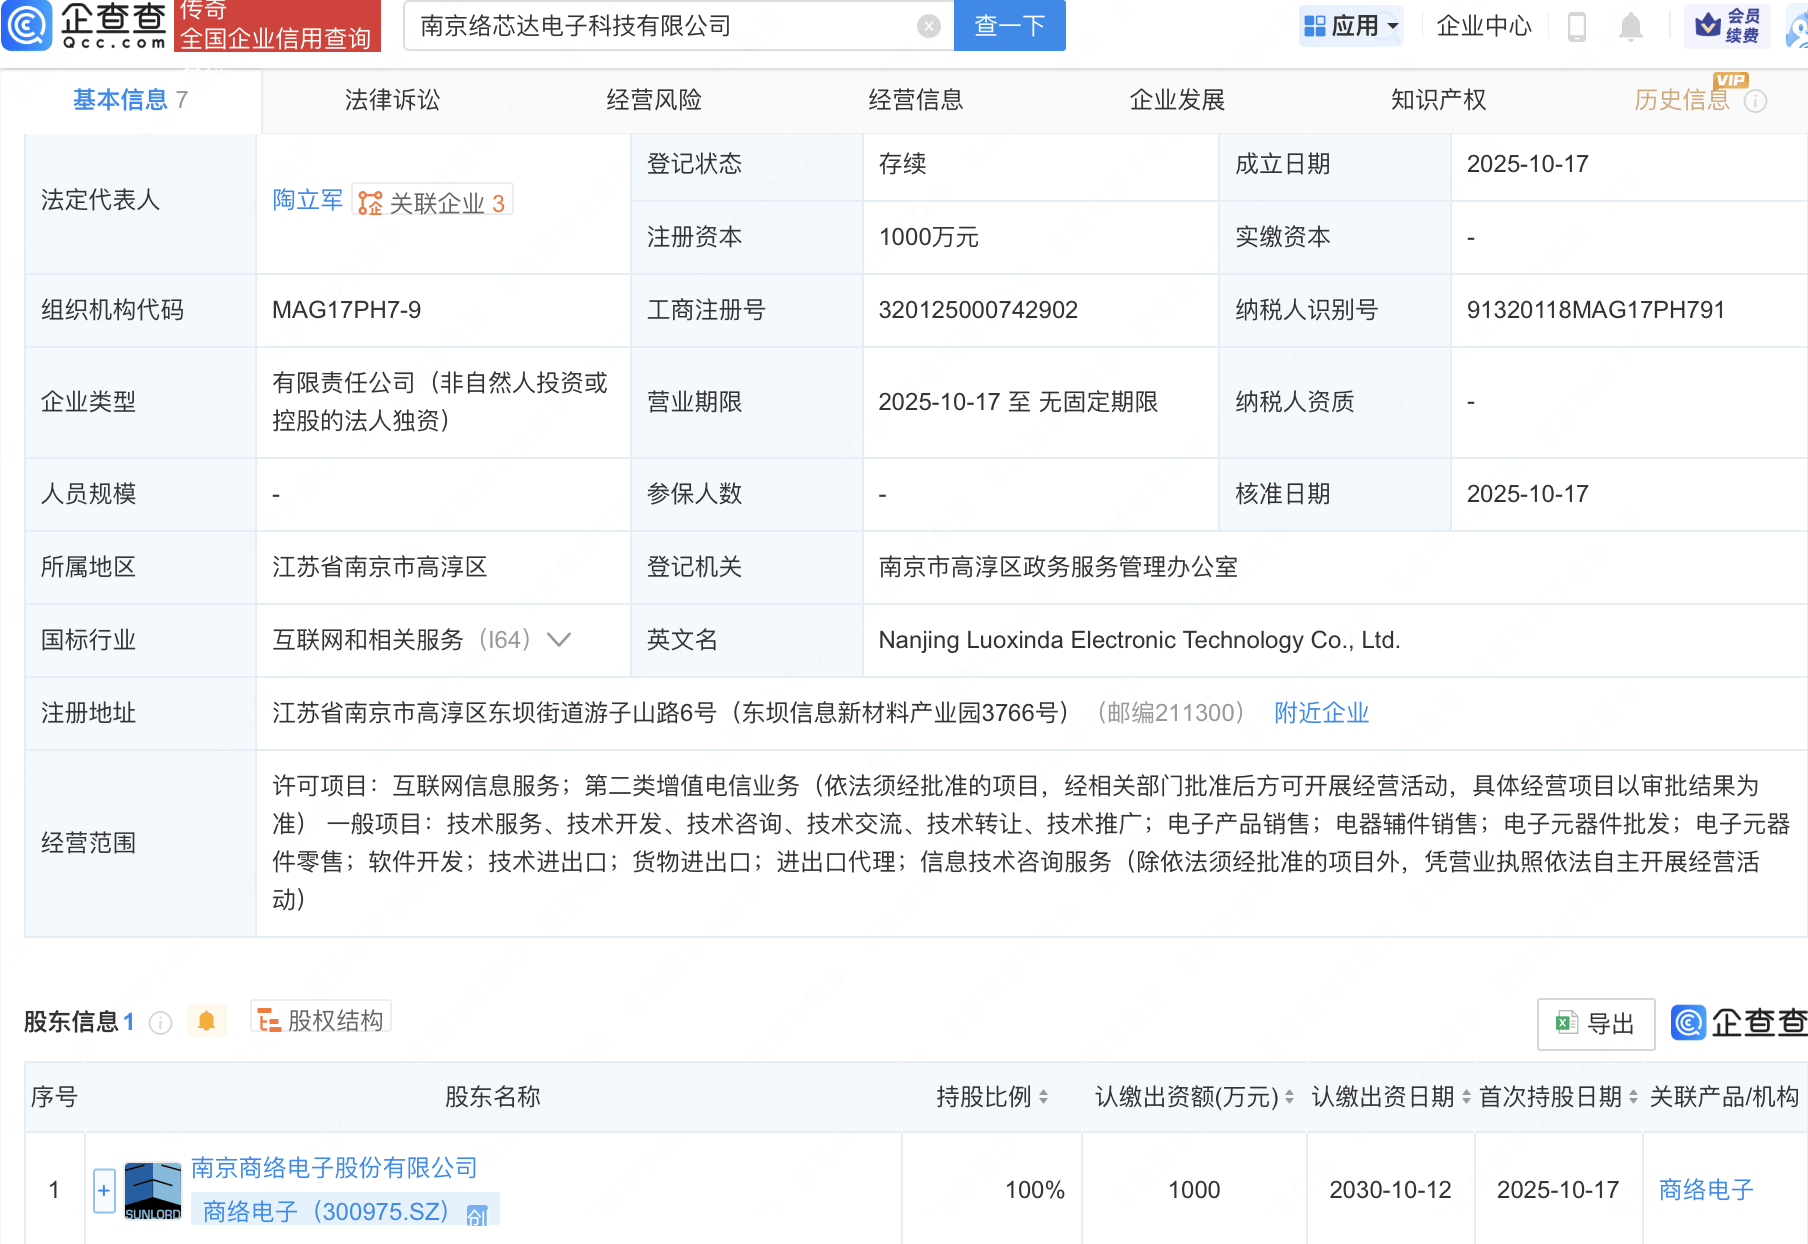Open the 应用 dropdown menu
1808x1244 pixels.
(x=1351, y=26)
